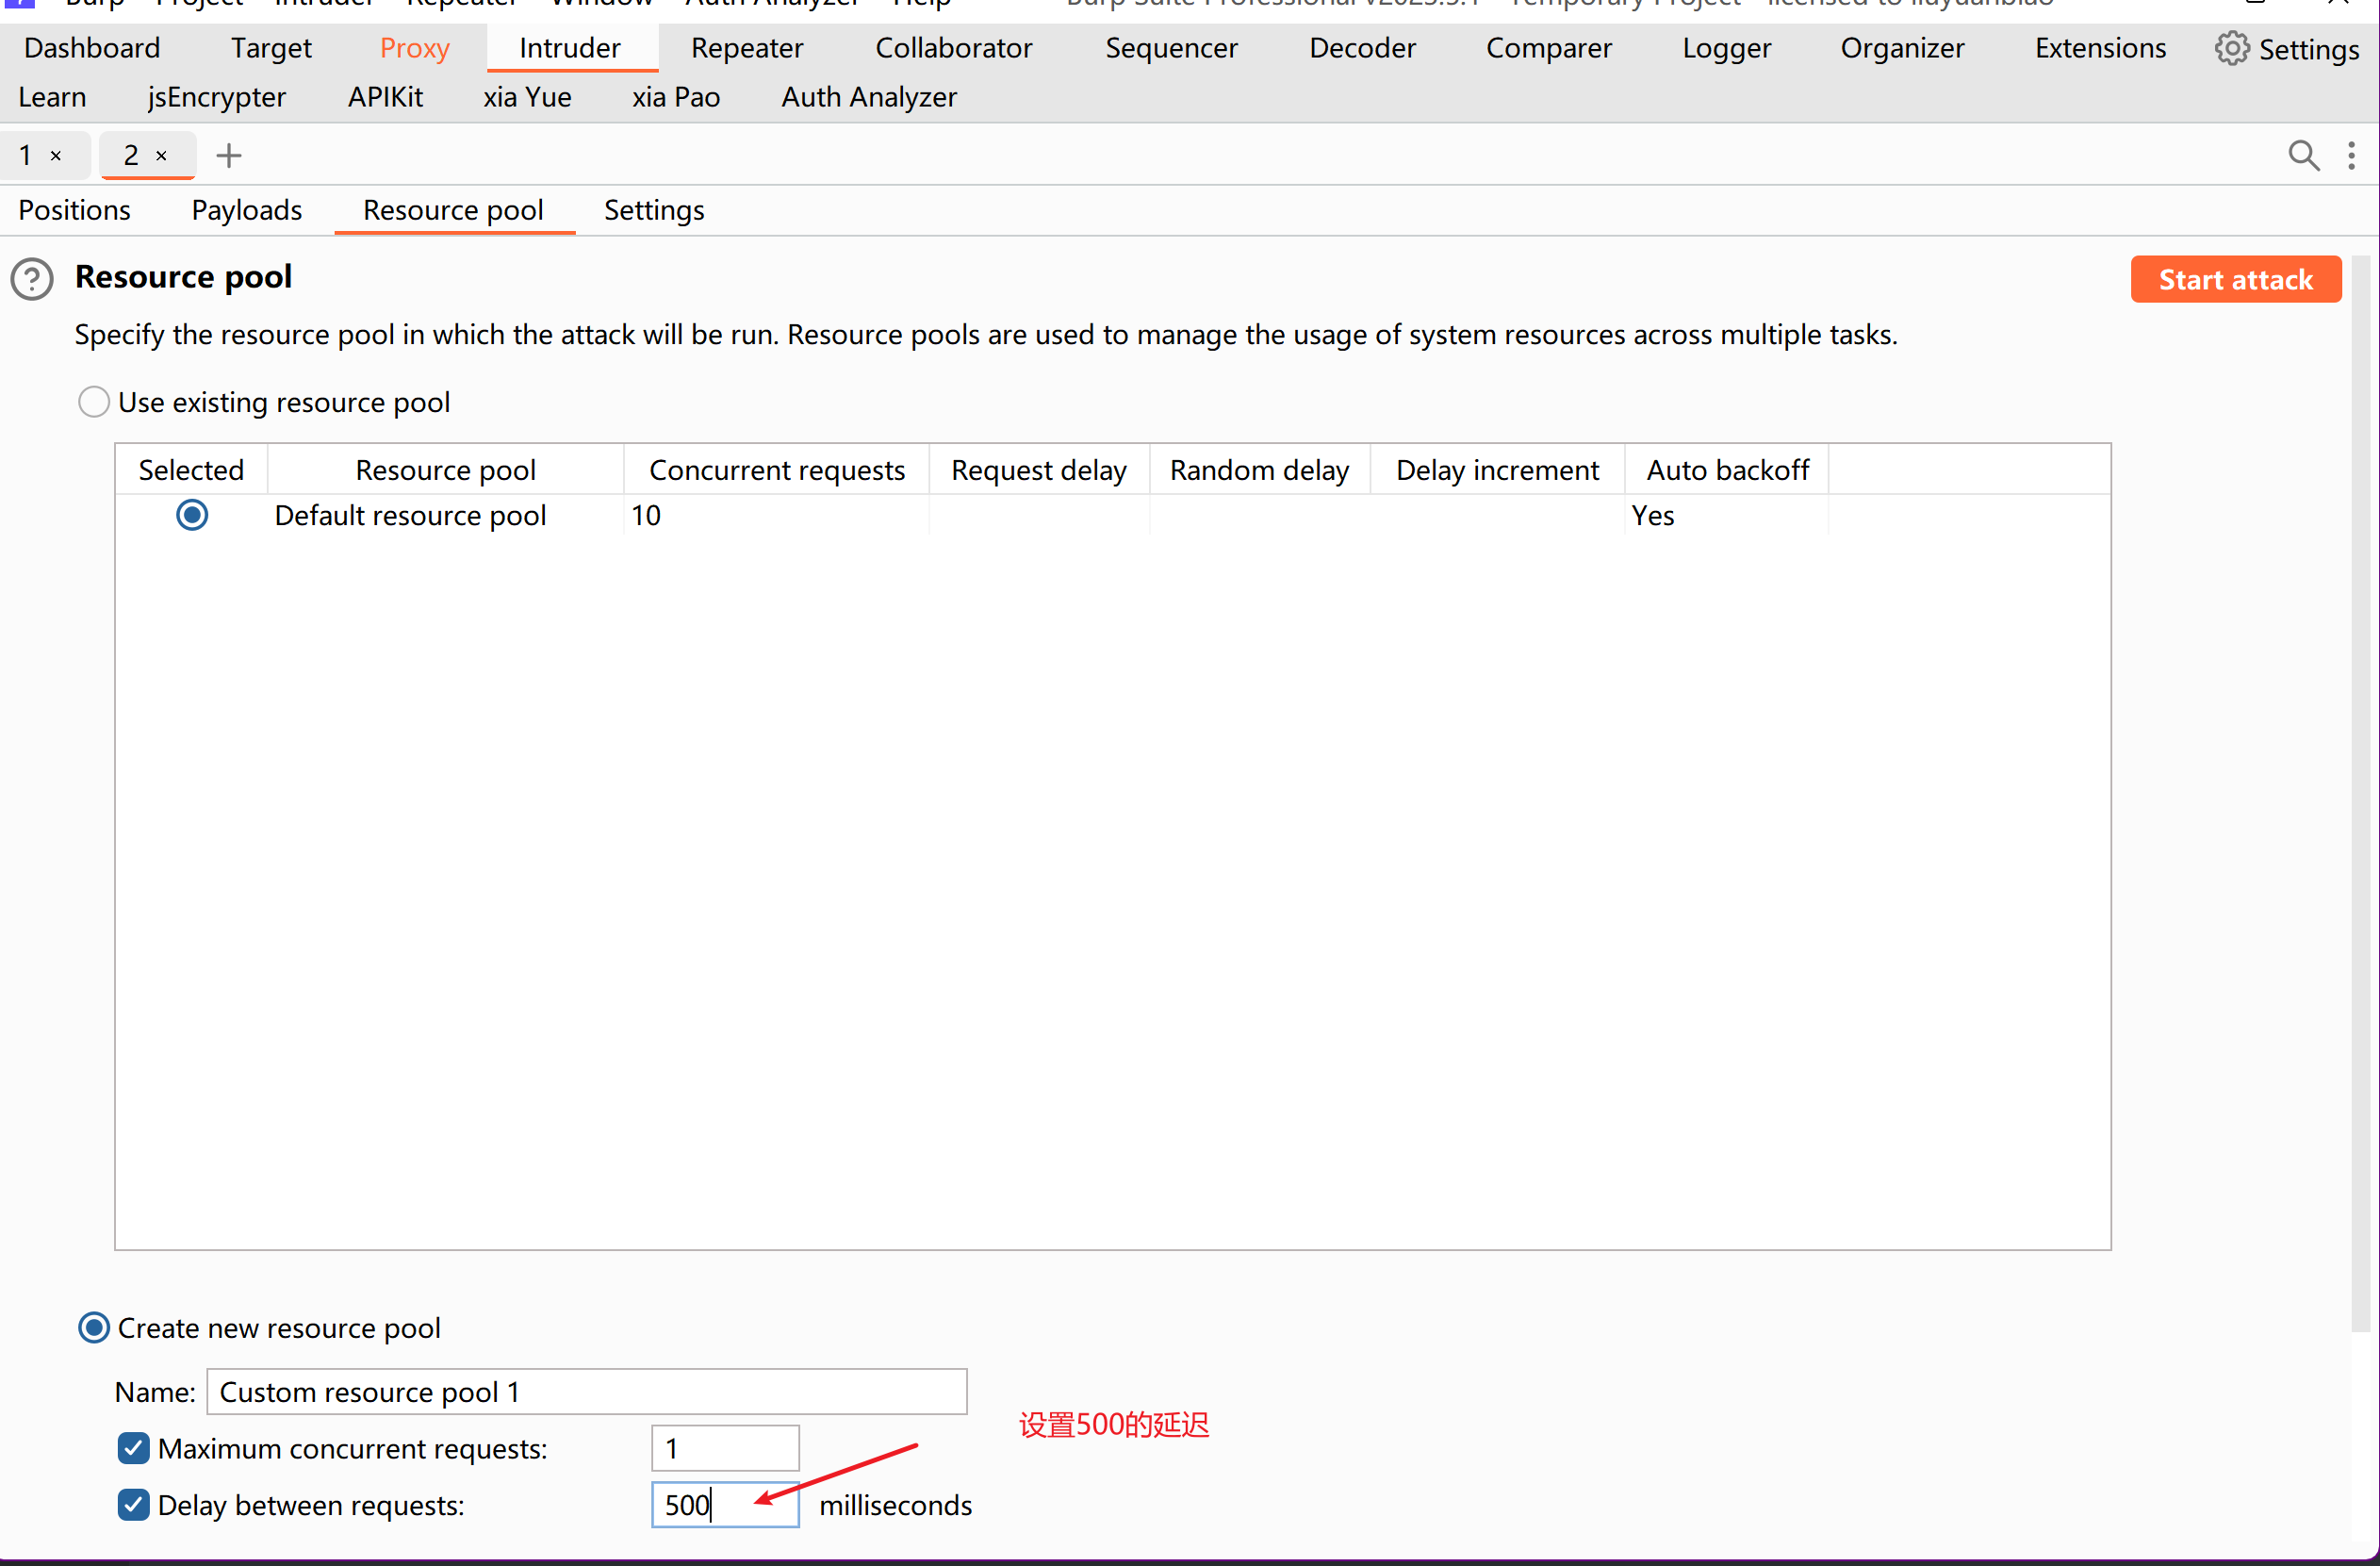Uncheck Delay between requests checkbox
Image resolution: width=2380 pixels, height=1566 pixels.
pyautogui.click(x=133, y=1504)
